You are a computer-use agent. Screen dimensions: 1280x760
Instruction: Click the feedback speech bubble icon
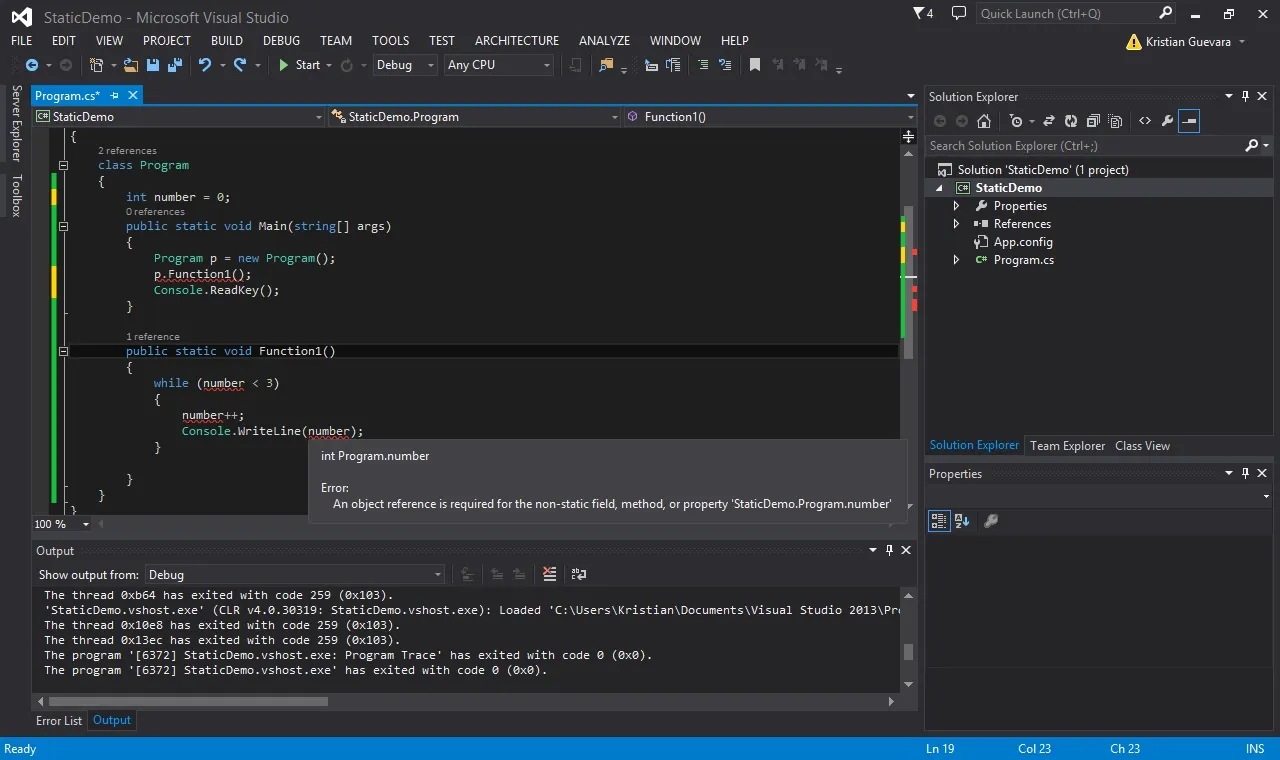(x=959, y=14)
